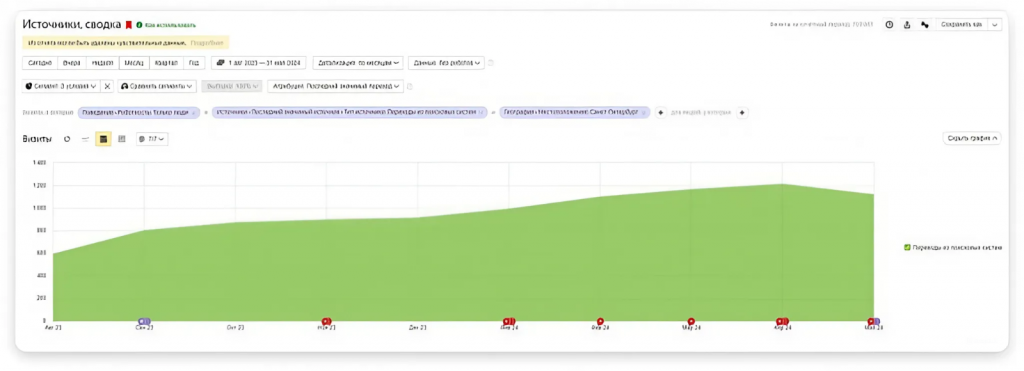Switch chart to line view icon
Viewport: 1024px width, 371px height.
(x=85, y=138)
